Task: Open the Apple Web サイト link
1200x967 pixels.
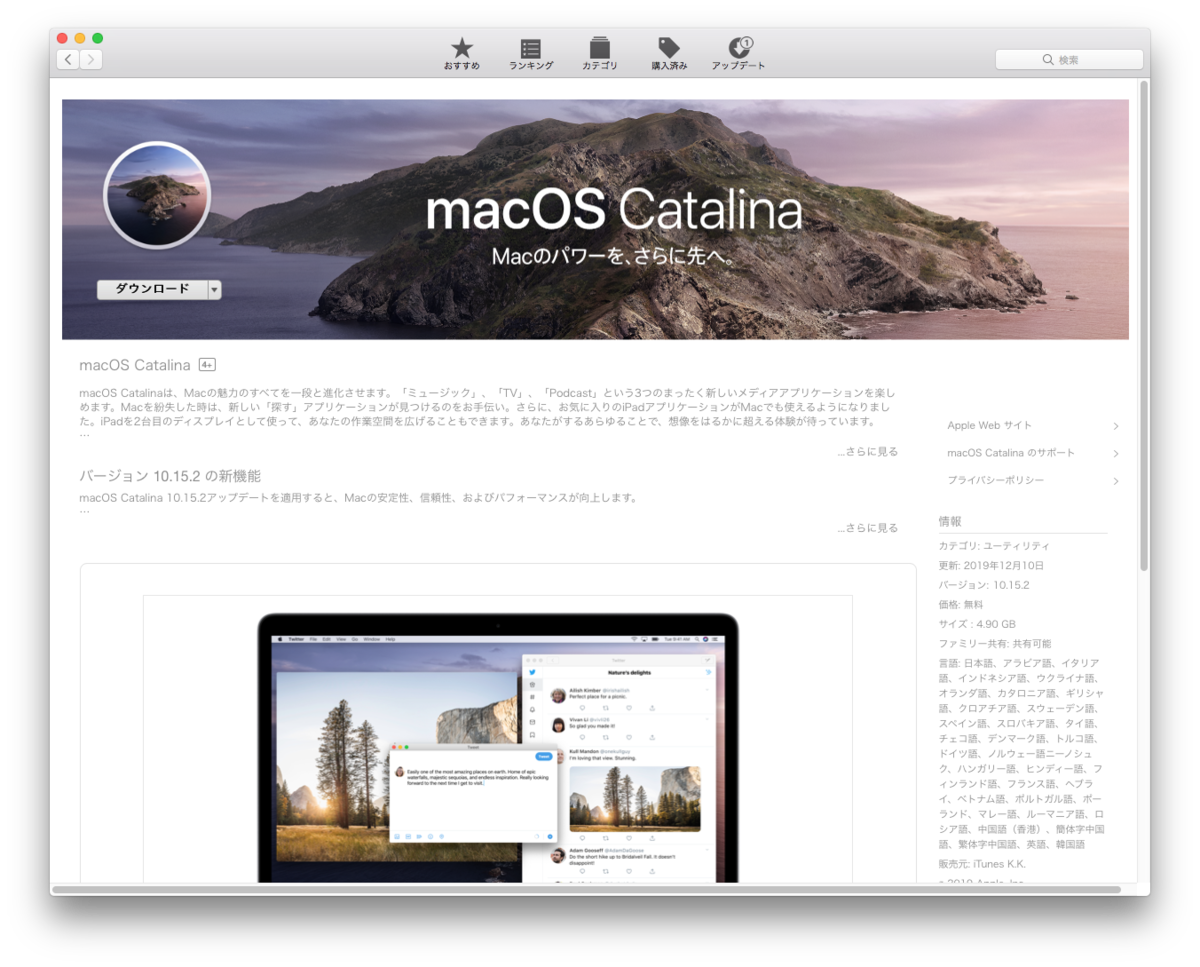Action: (990, 426)
